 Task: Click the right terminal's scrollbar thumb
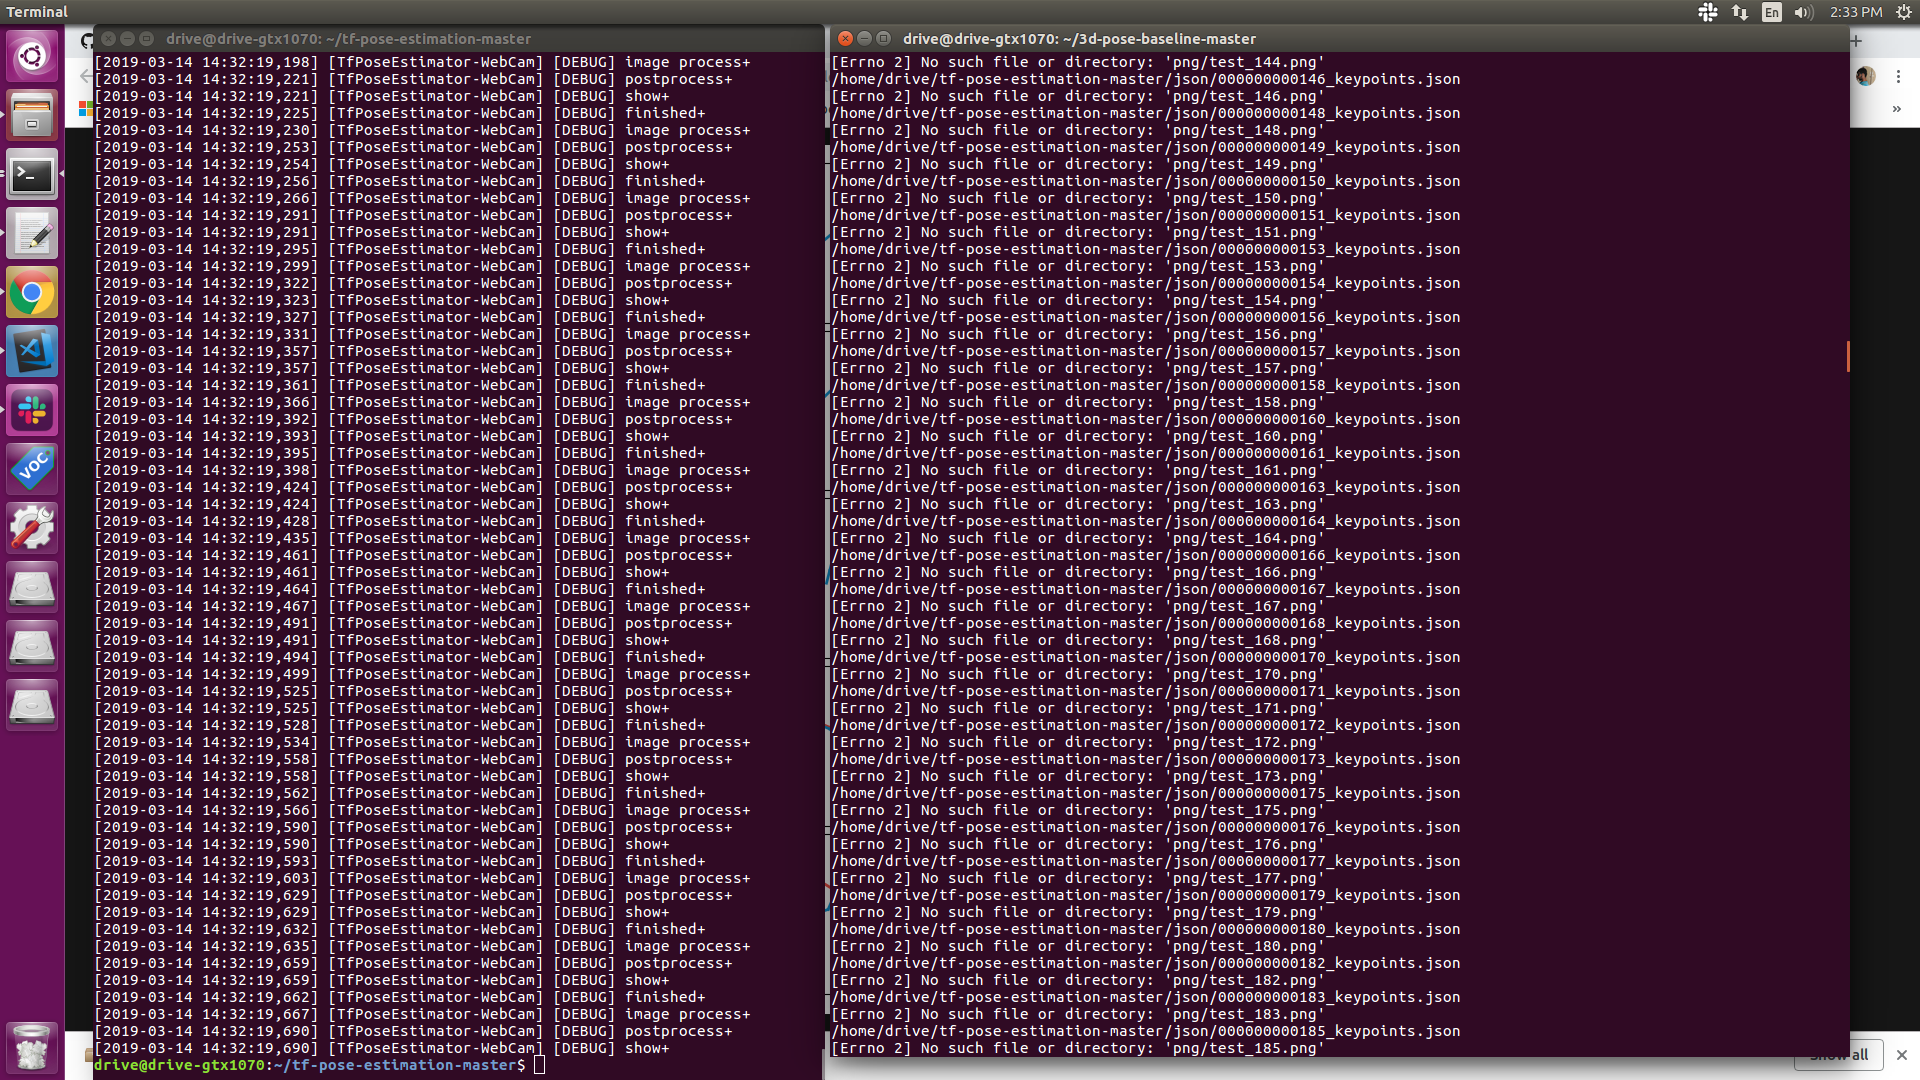tap(1848, 356)
